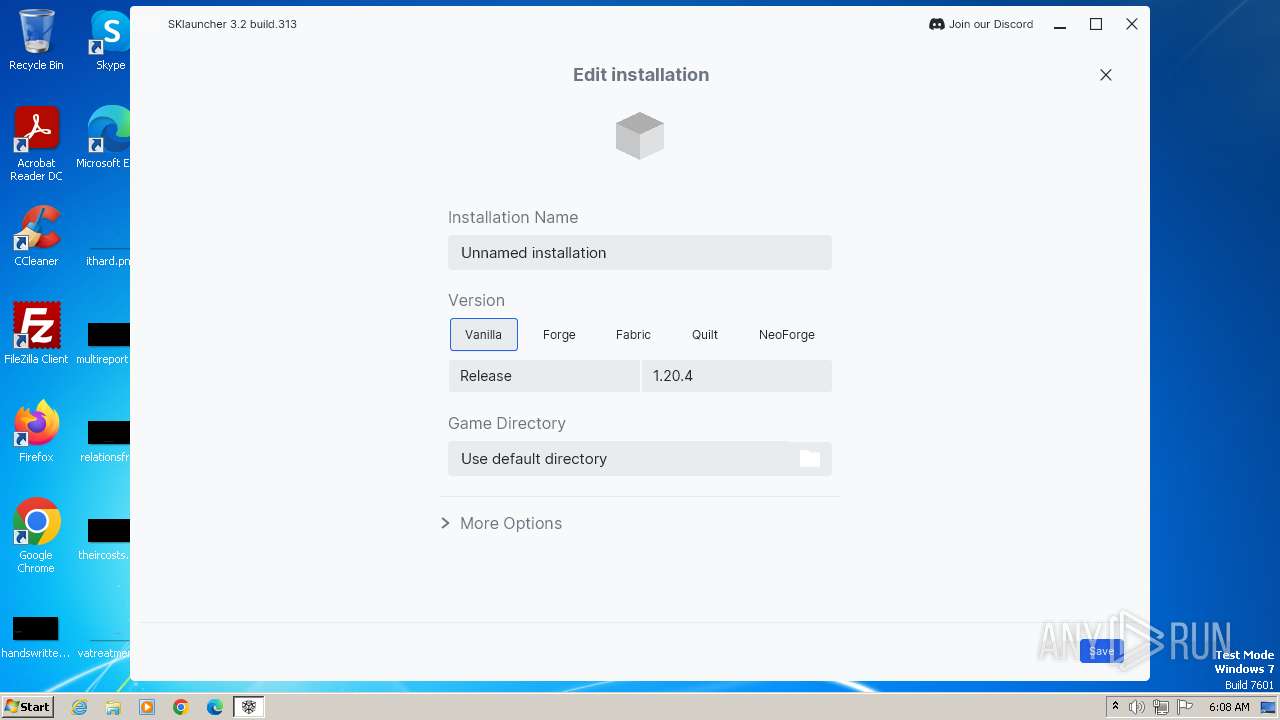Viewport: 1280px width, 720px height.
Task: Select the handwritte... desktop file
Action: click(36, 637)
